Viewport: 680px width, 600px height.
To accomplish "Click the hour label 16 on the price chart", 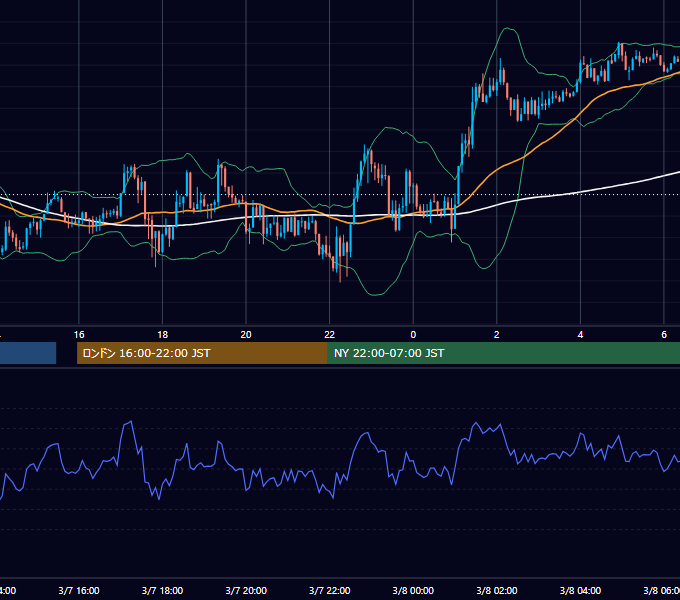I will tap(79, 335).
